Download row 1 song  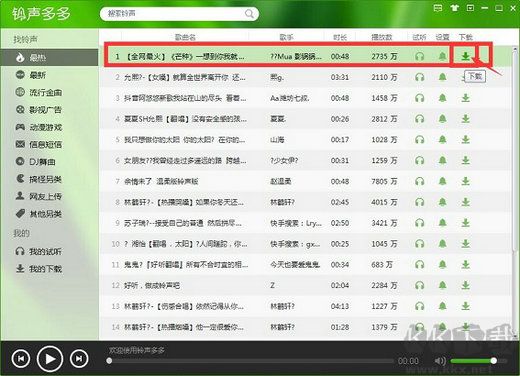(x=466, y=56)
